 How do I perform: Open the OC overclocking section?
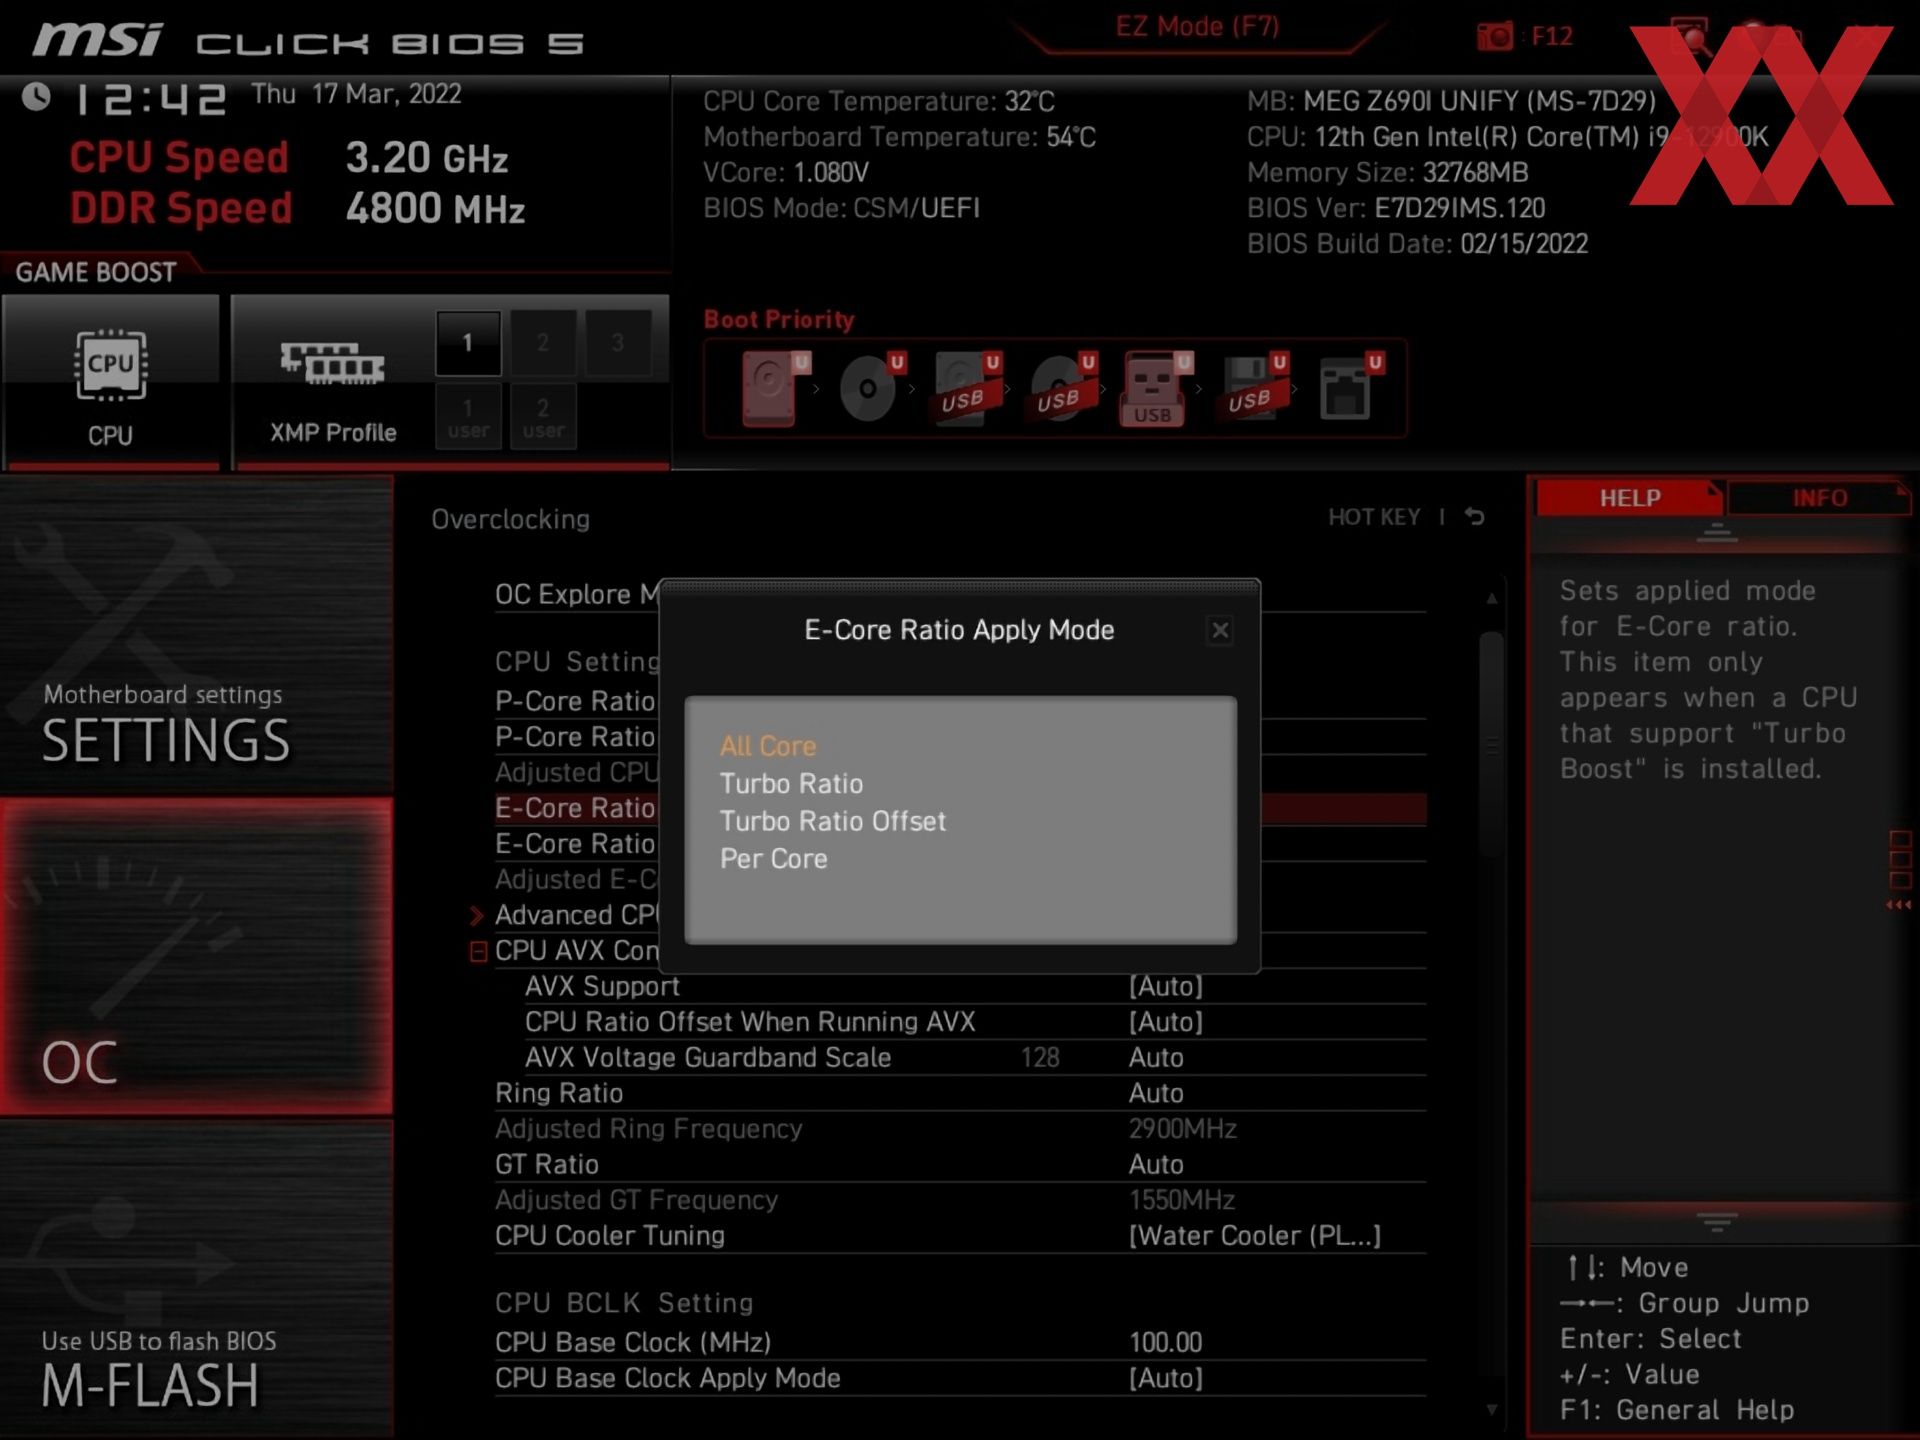(x=196, y=957)
